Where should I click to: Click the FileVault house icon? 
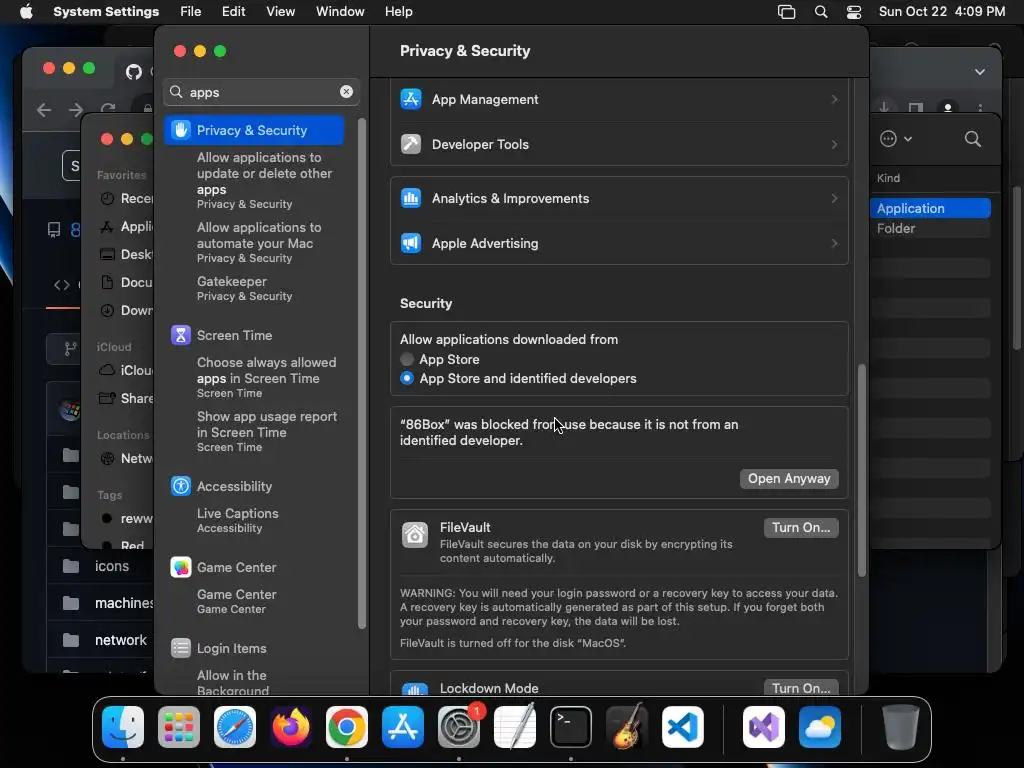(415, 535)
